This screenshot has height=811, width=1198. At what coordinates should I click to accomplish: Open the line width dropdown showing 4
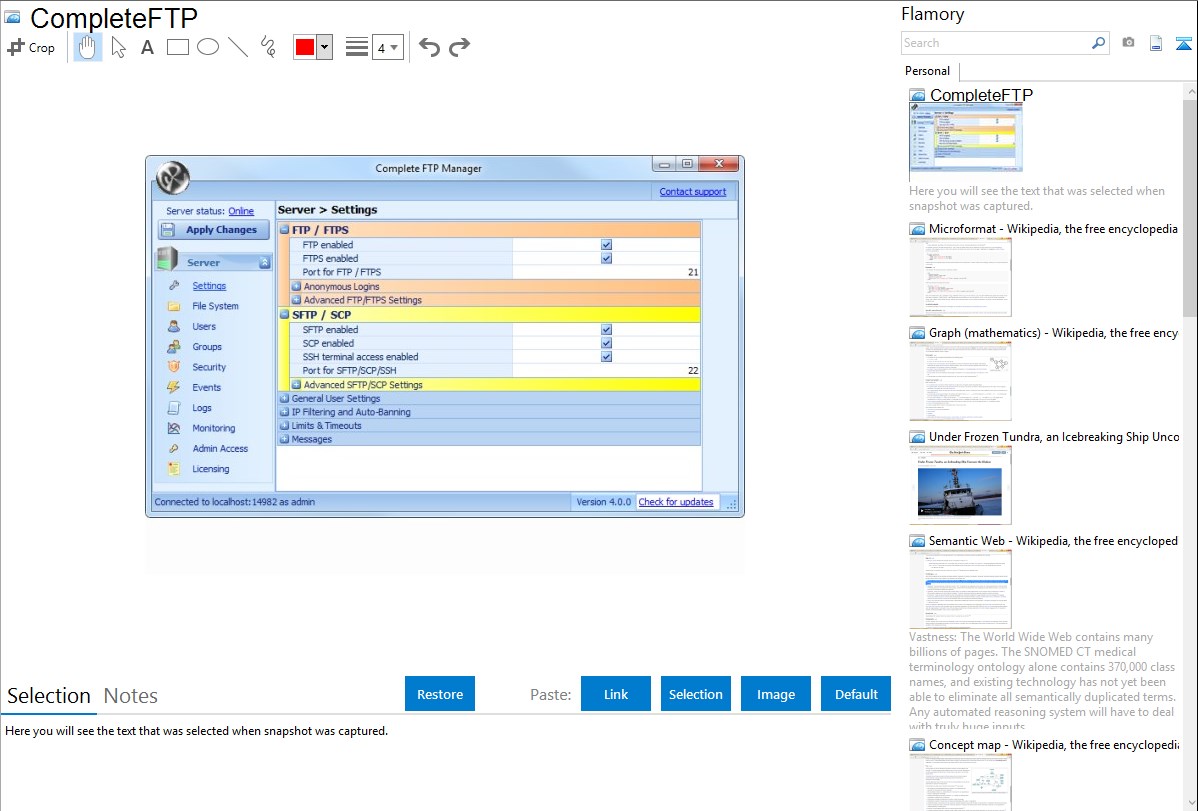point(388,47)
